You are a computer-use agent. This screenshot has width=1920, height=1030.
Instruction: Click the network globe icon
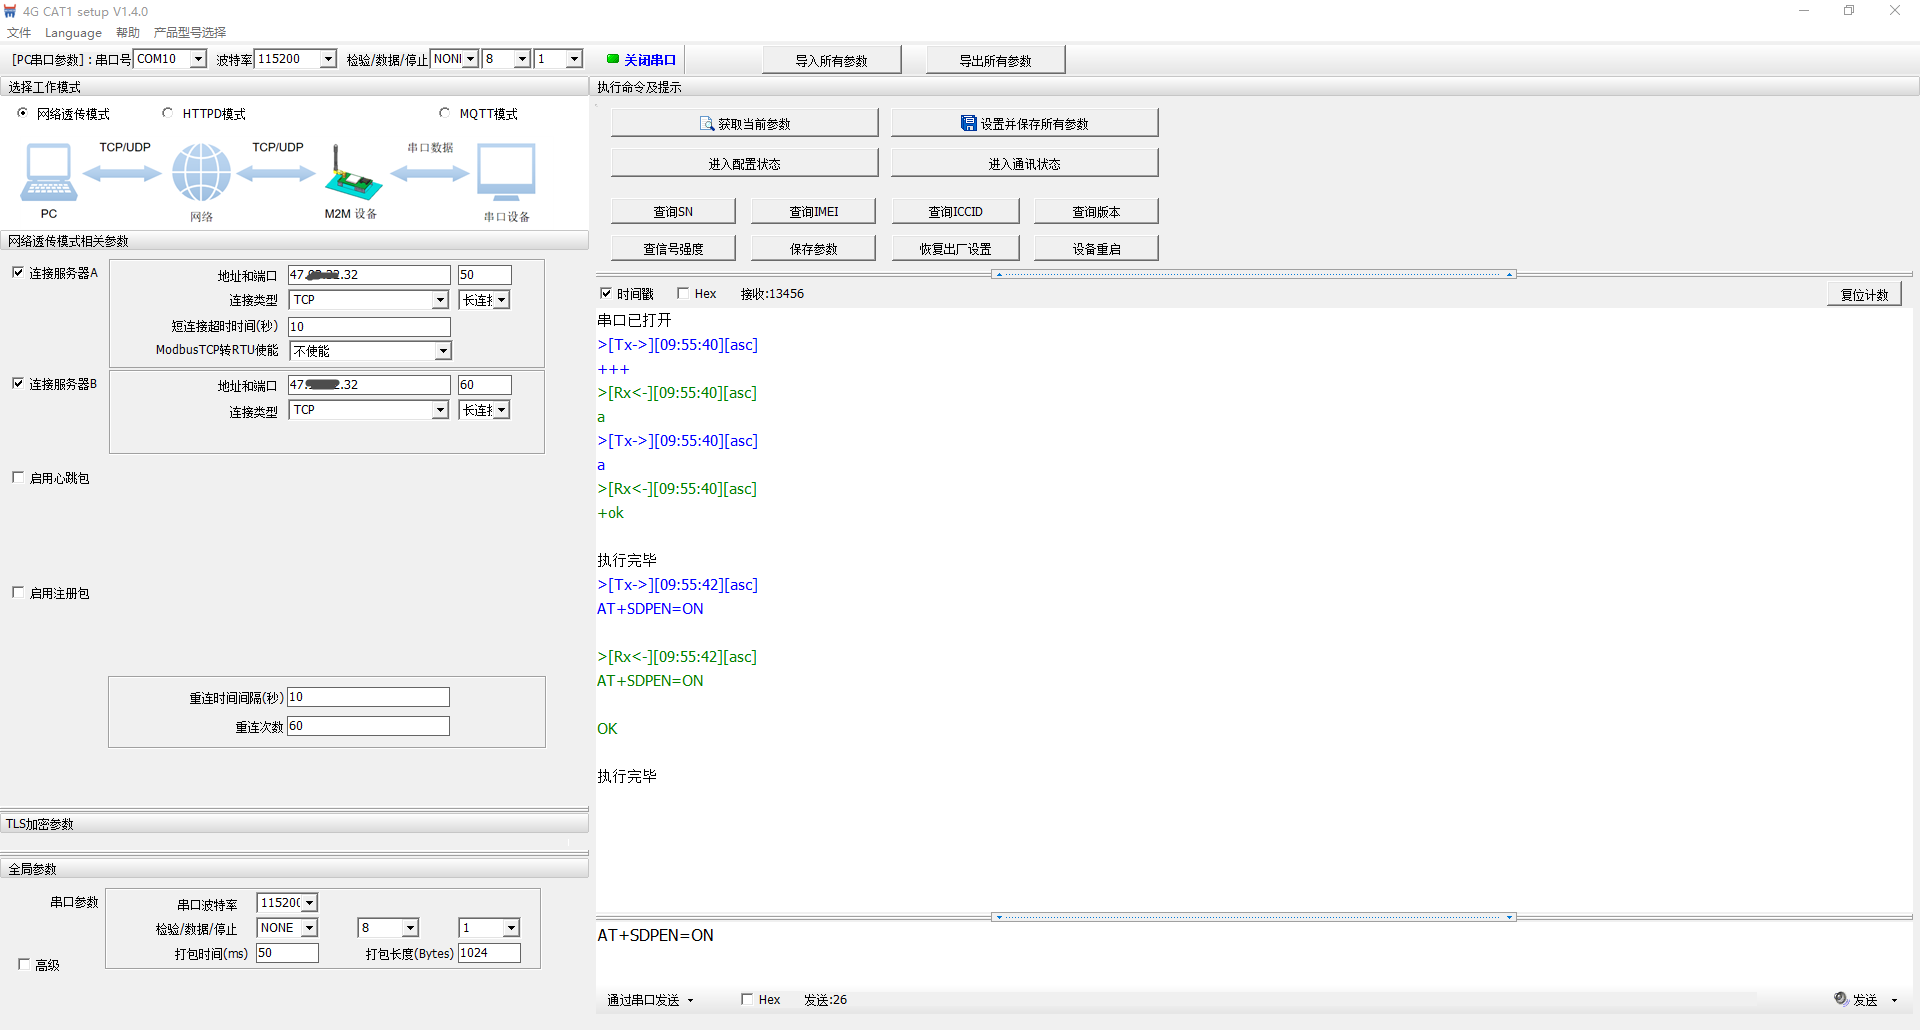[201, 172]
